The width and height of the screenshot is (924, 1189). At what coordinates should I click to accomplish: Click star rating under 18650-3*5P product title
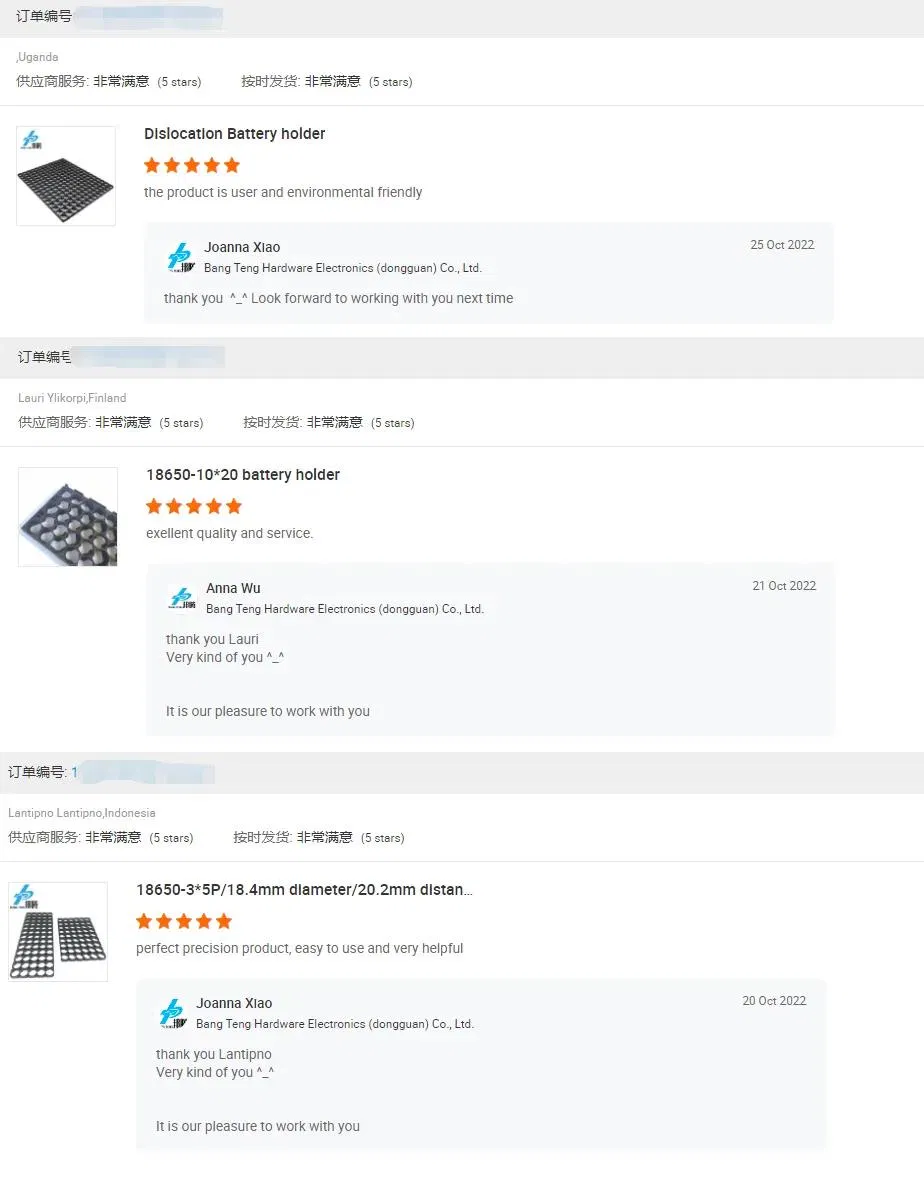184,921
